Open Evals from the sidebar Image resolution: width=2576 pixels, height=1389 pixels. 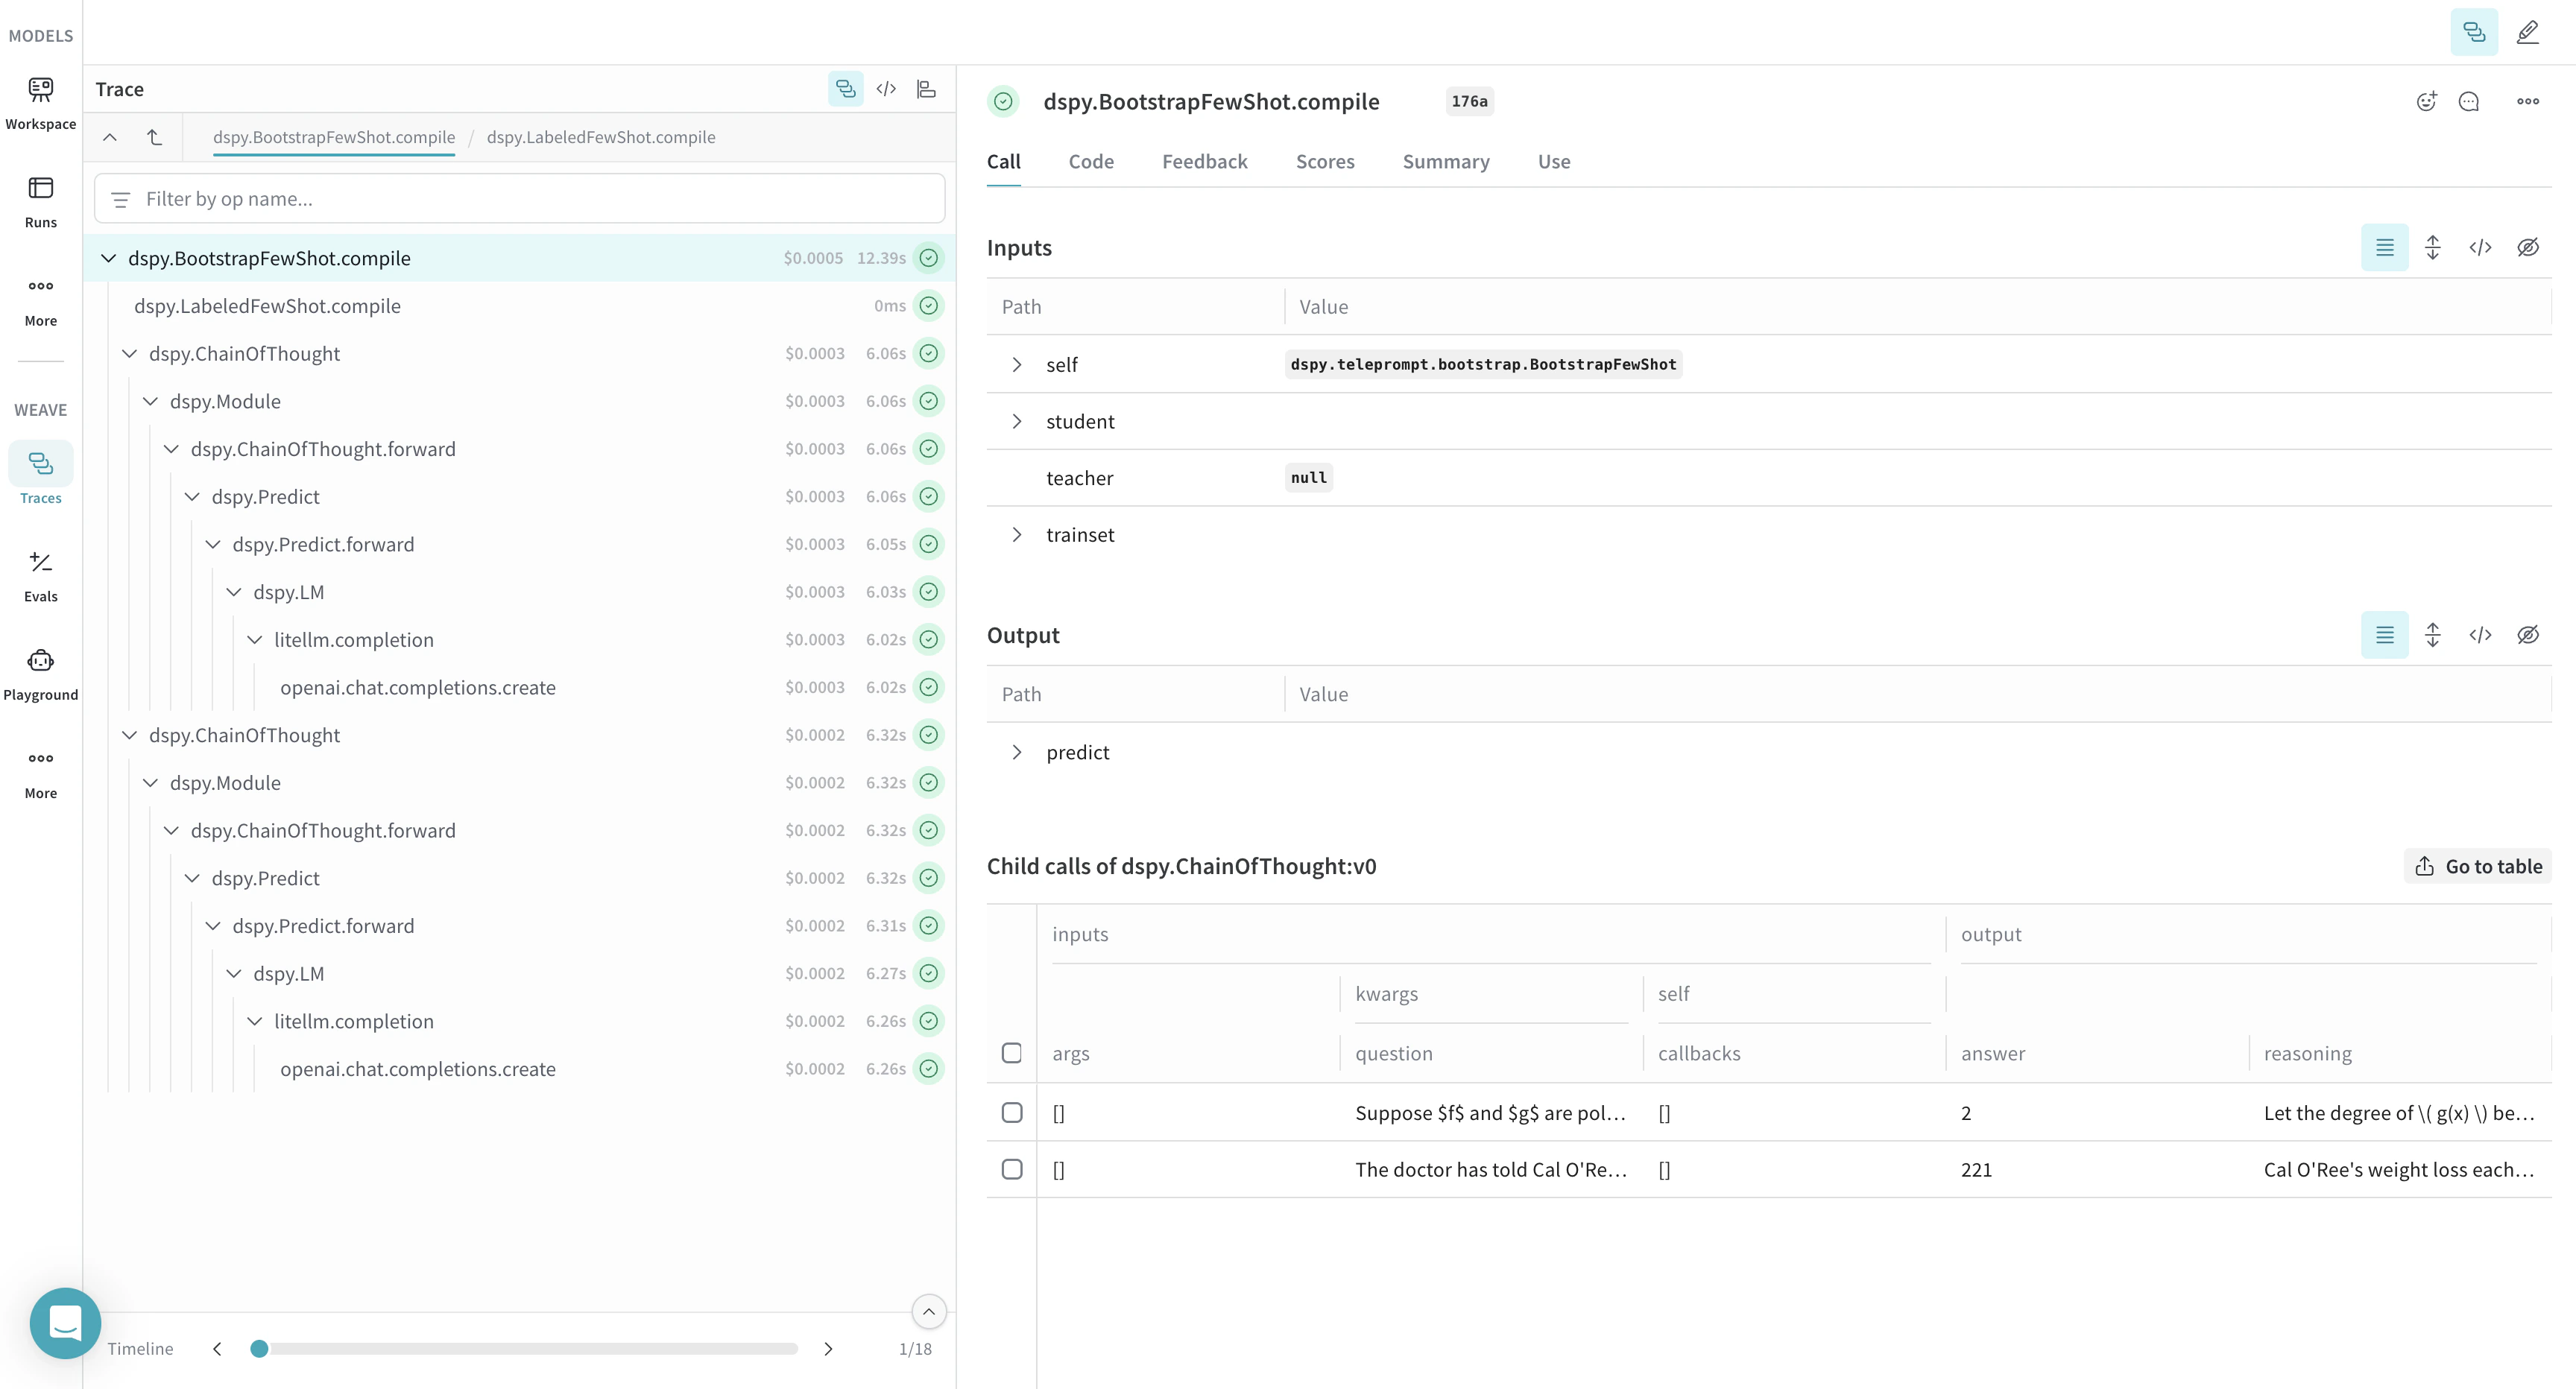(40, 575)
